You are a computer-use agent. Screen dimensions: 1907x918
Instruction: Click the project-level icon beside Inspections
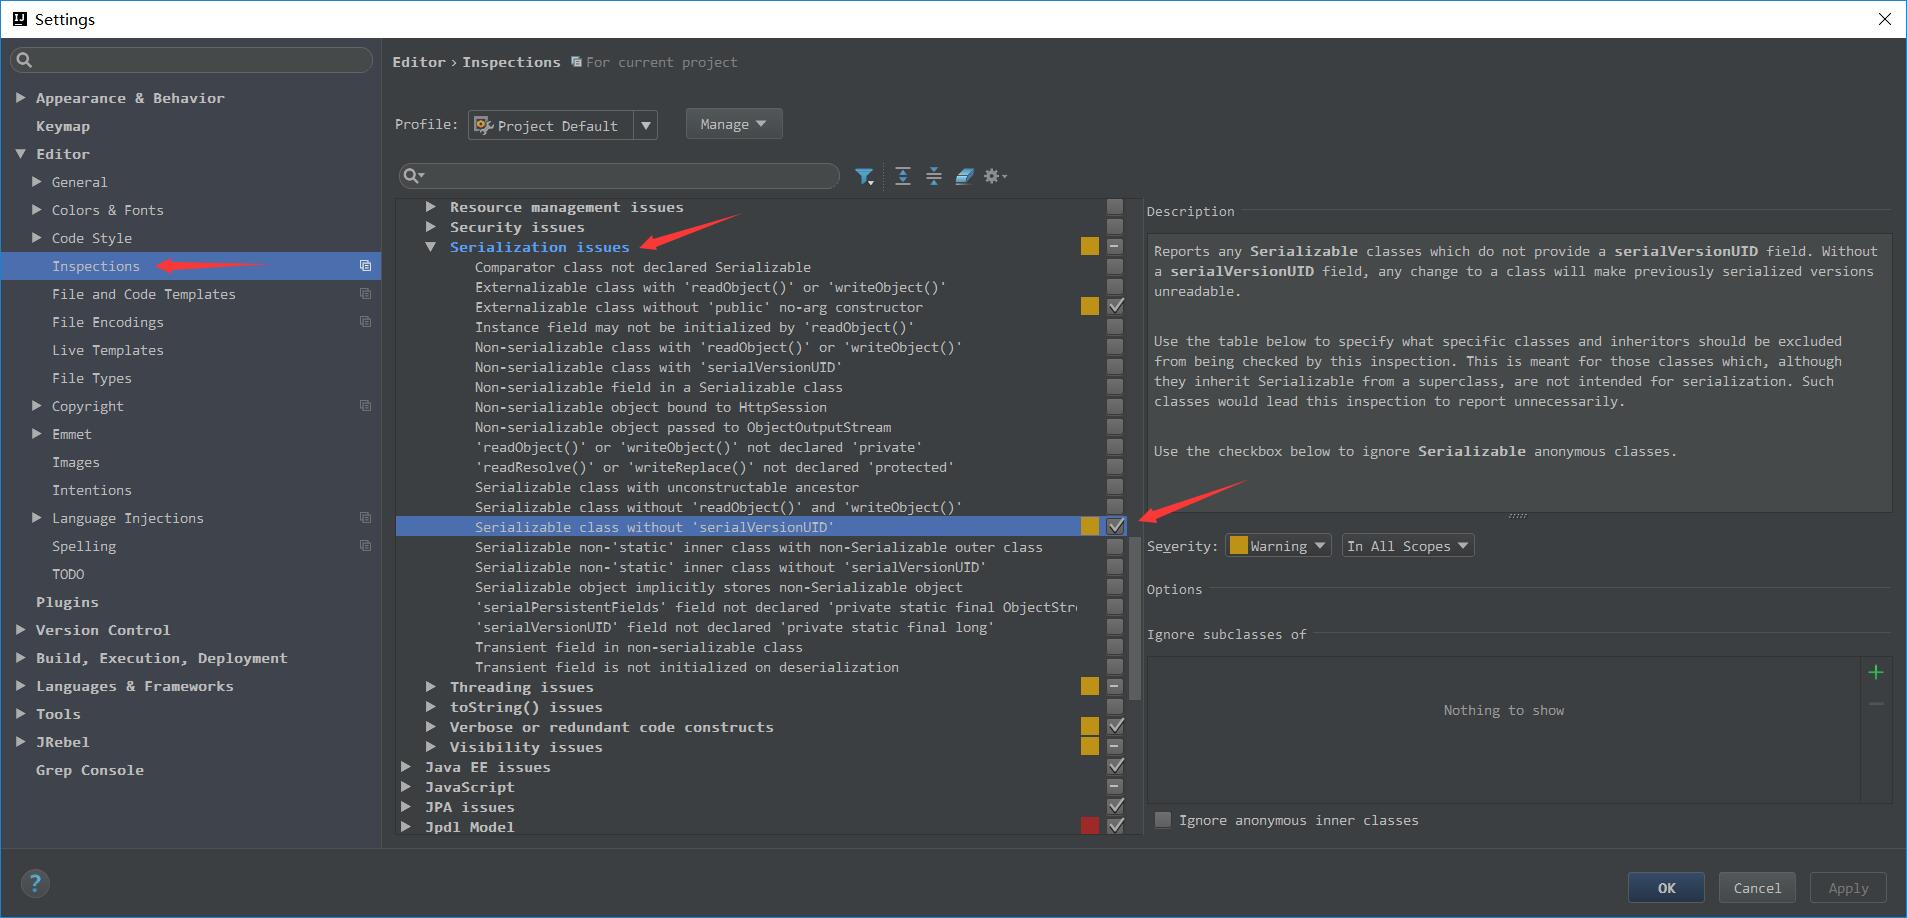tap(365, 266)
